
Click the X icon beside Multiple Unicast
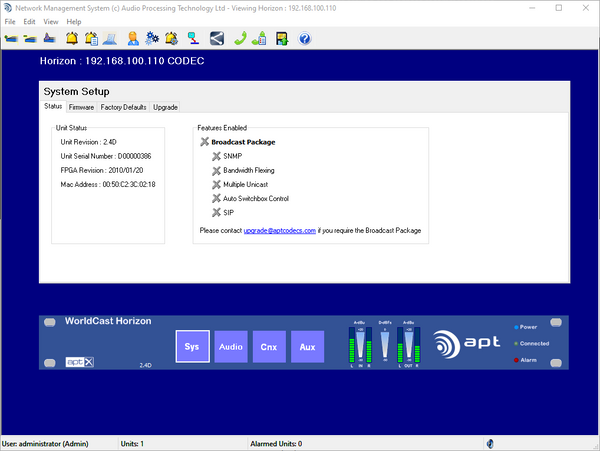(x=217, y=184)
